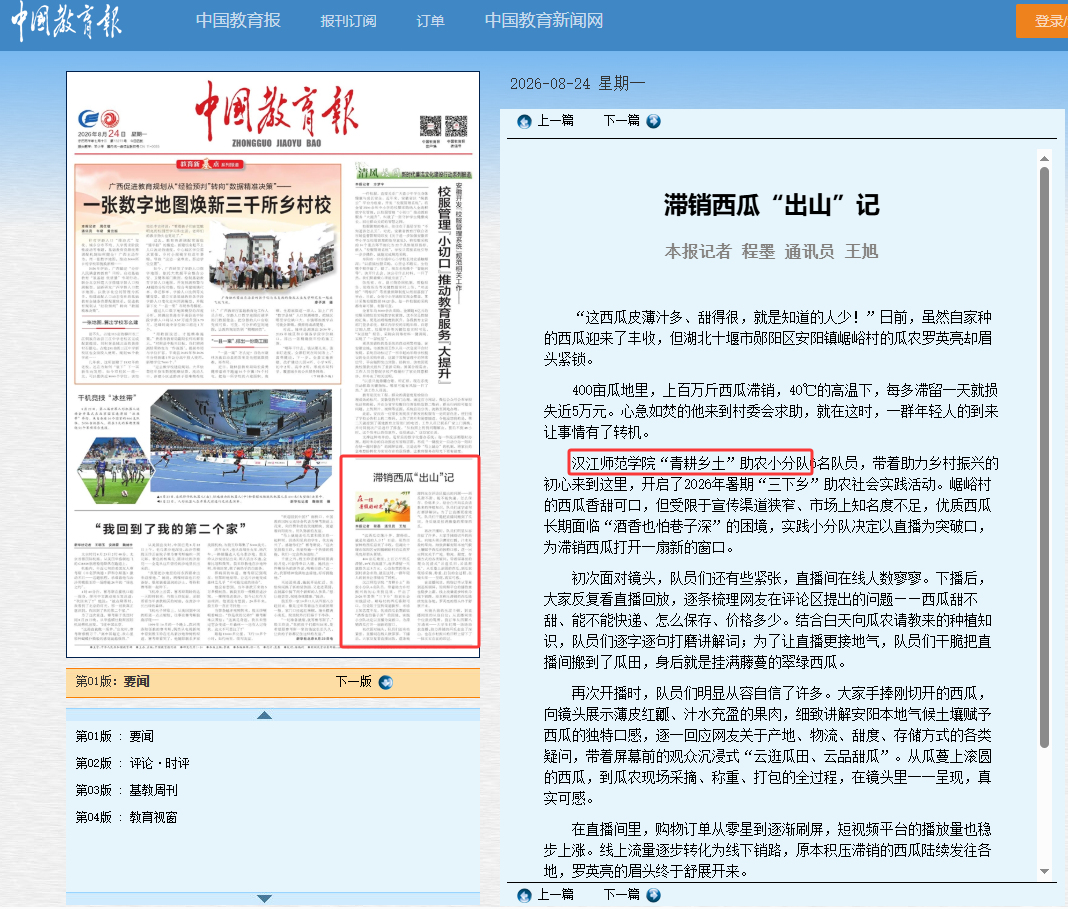Click 第01版：要闻 current page label

tap(112, 682)
